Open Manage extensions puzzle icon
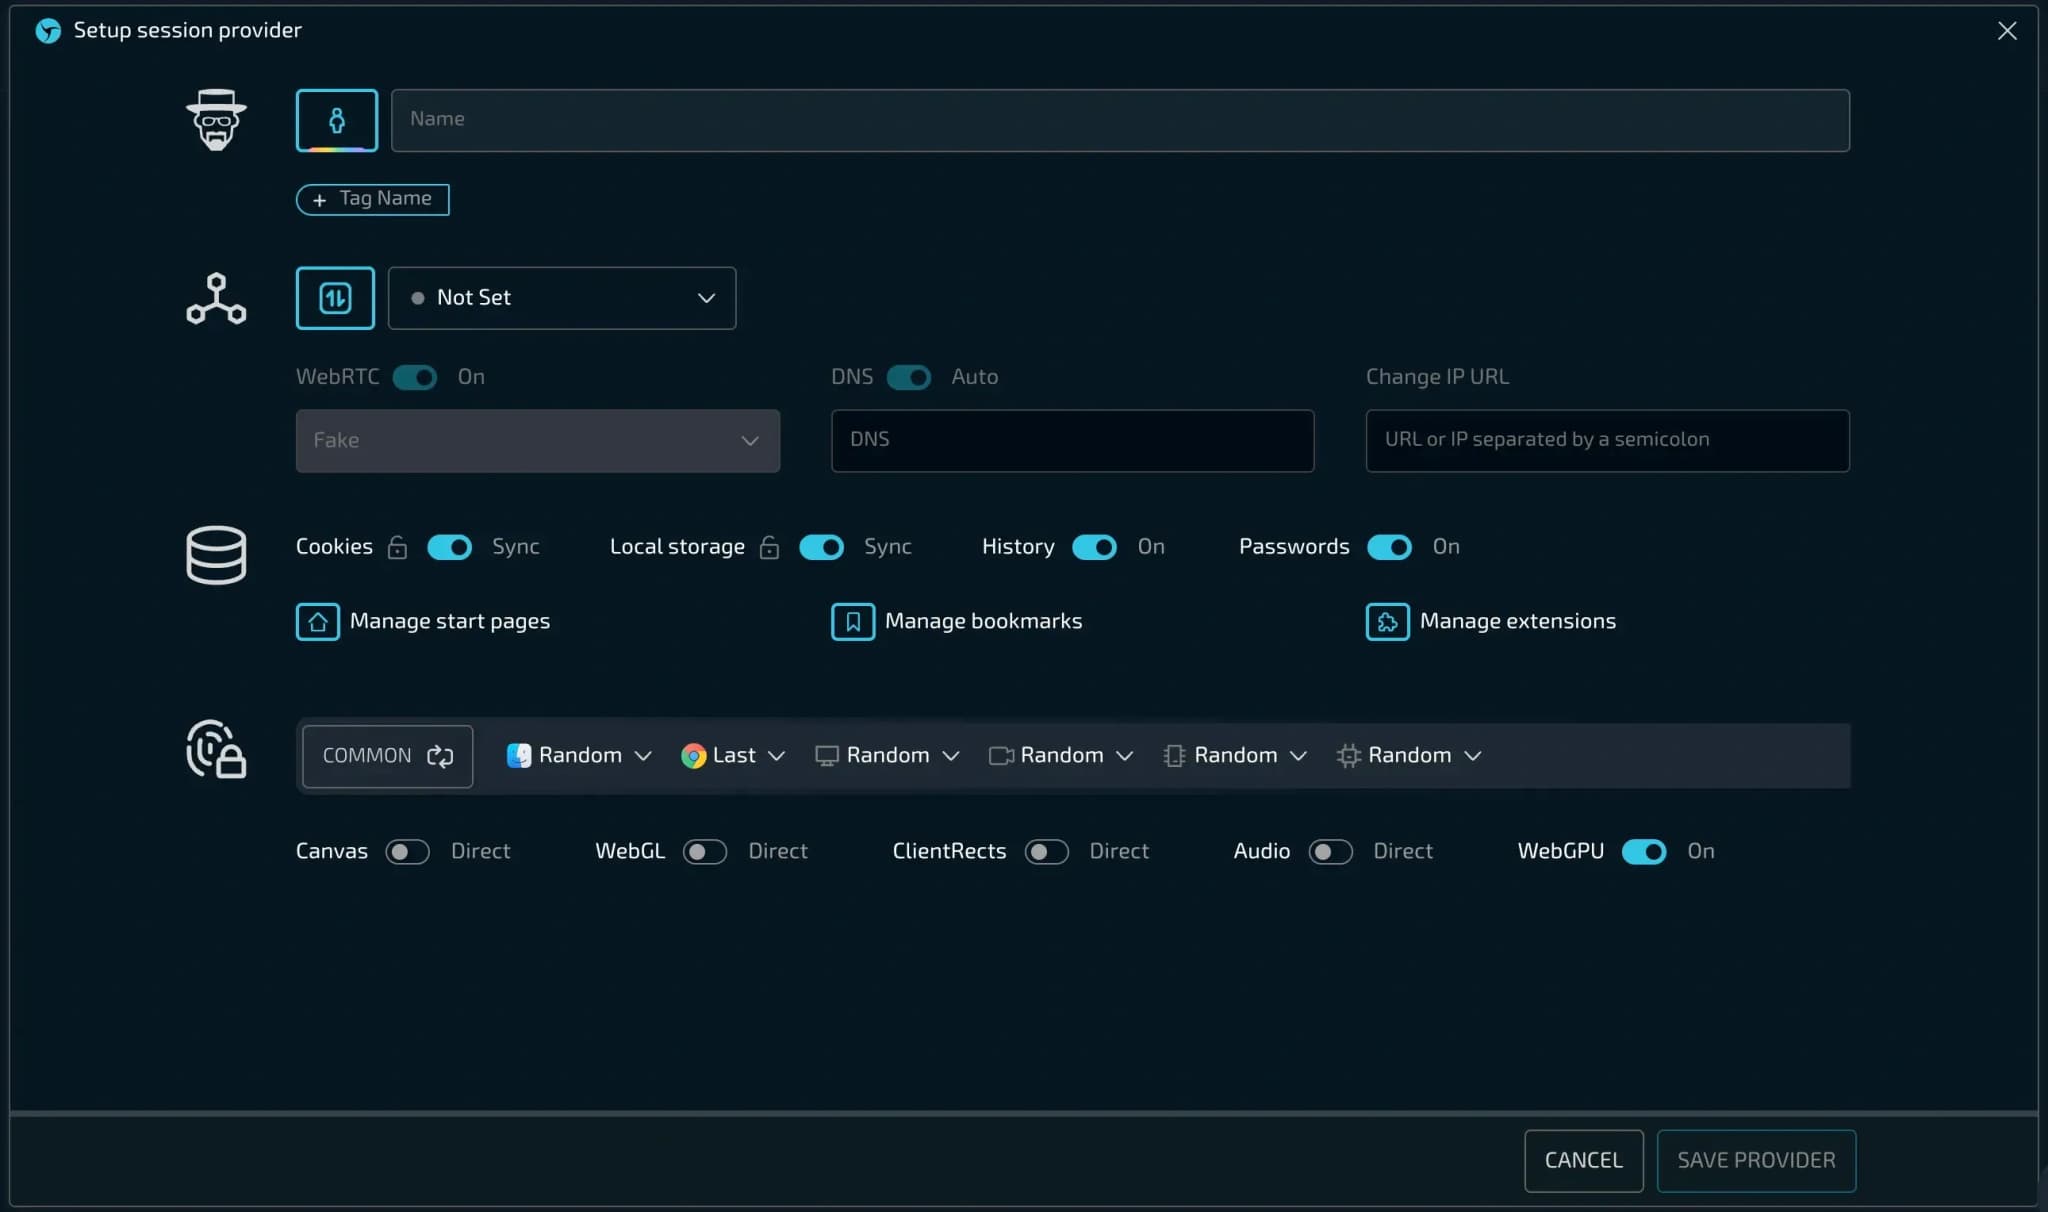The width and height of the screenshot is (2048, 1212). pyautogui.click(x=1387, y=622)
